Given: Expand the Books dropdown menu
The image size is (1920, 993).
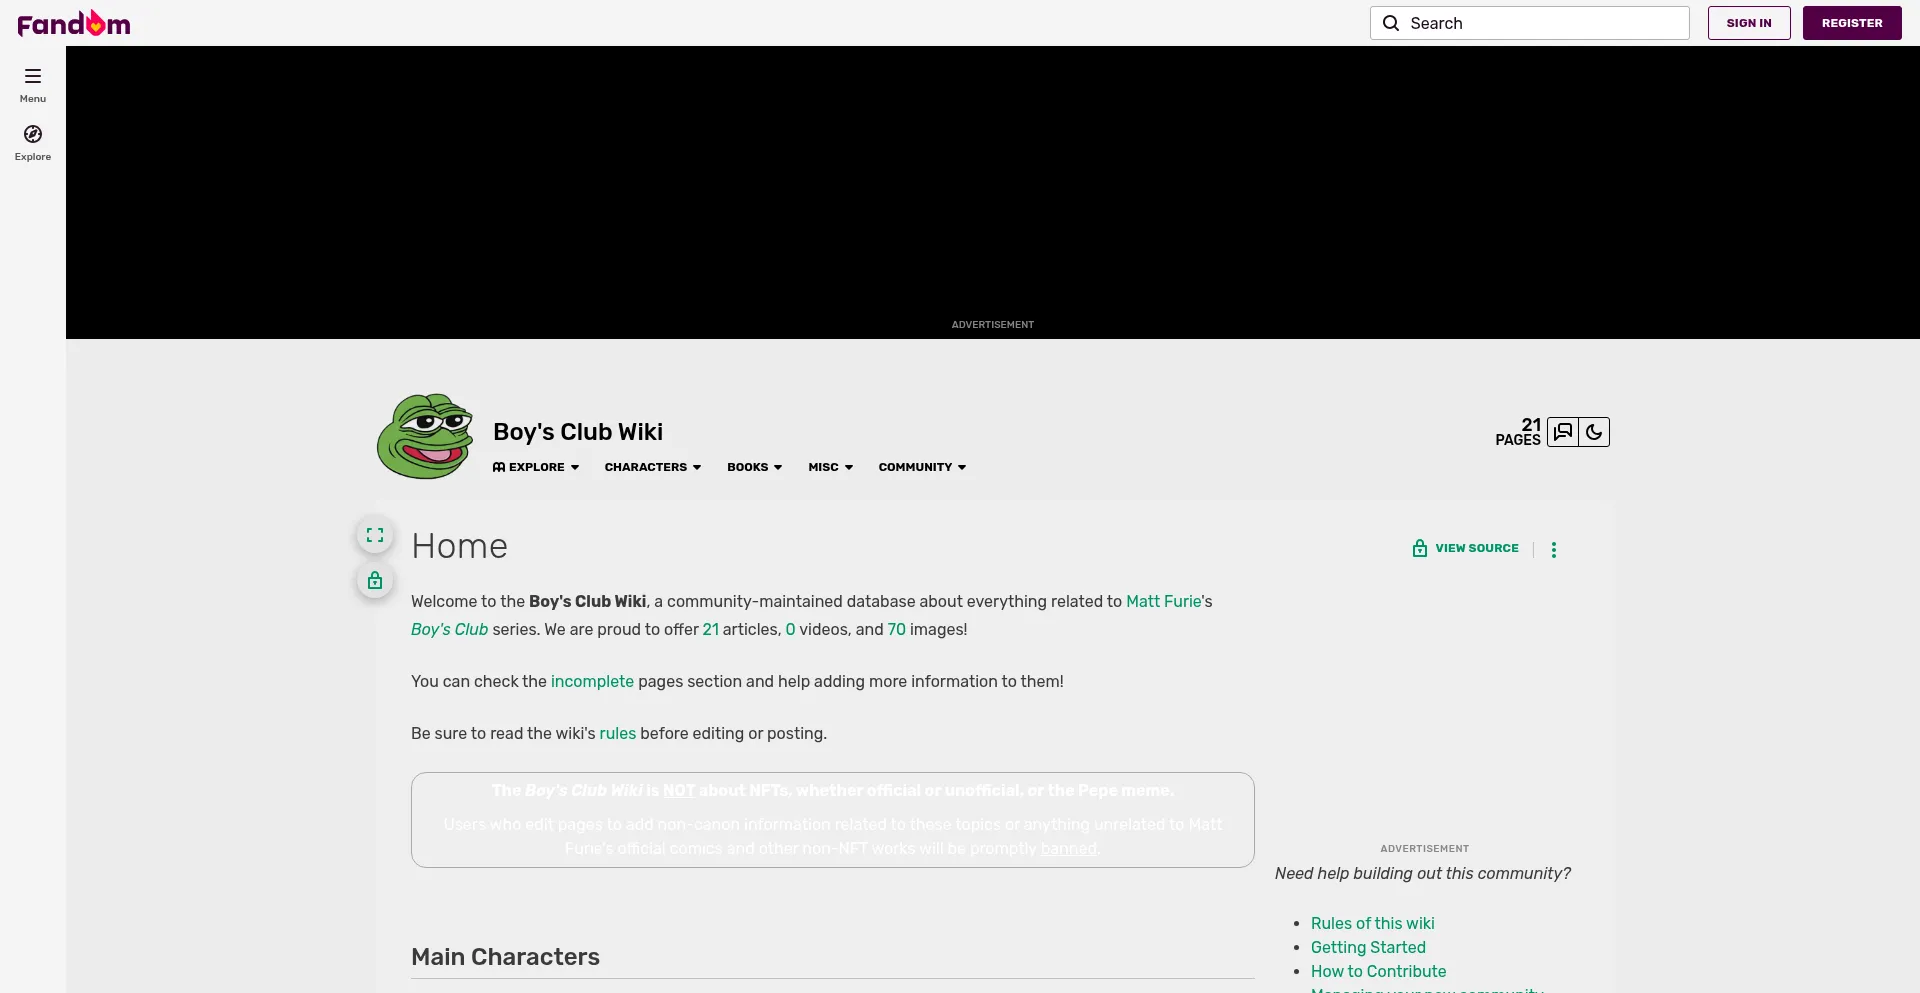Looking at the screenshot, I should pos(754,467).
